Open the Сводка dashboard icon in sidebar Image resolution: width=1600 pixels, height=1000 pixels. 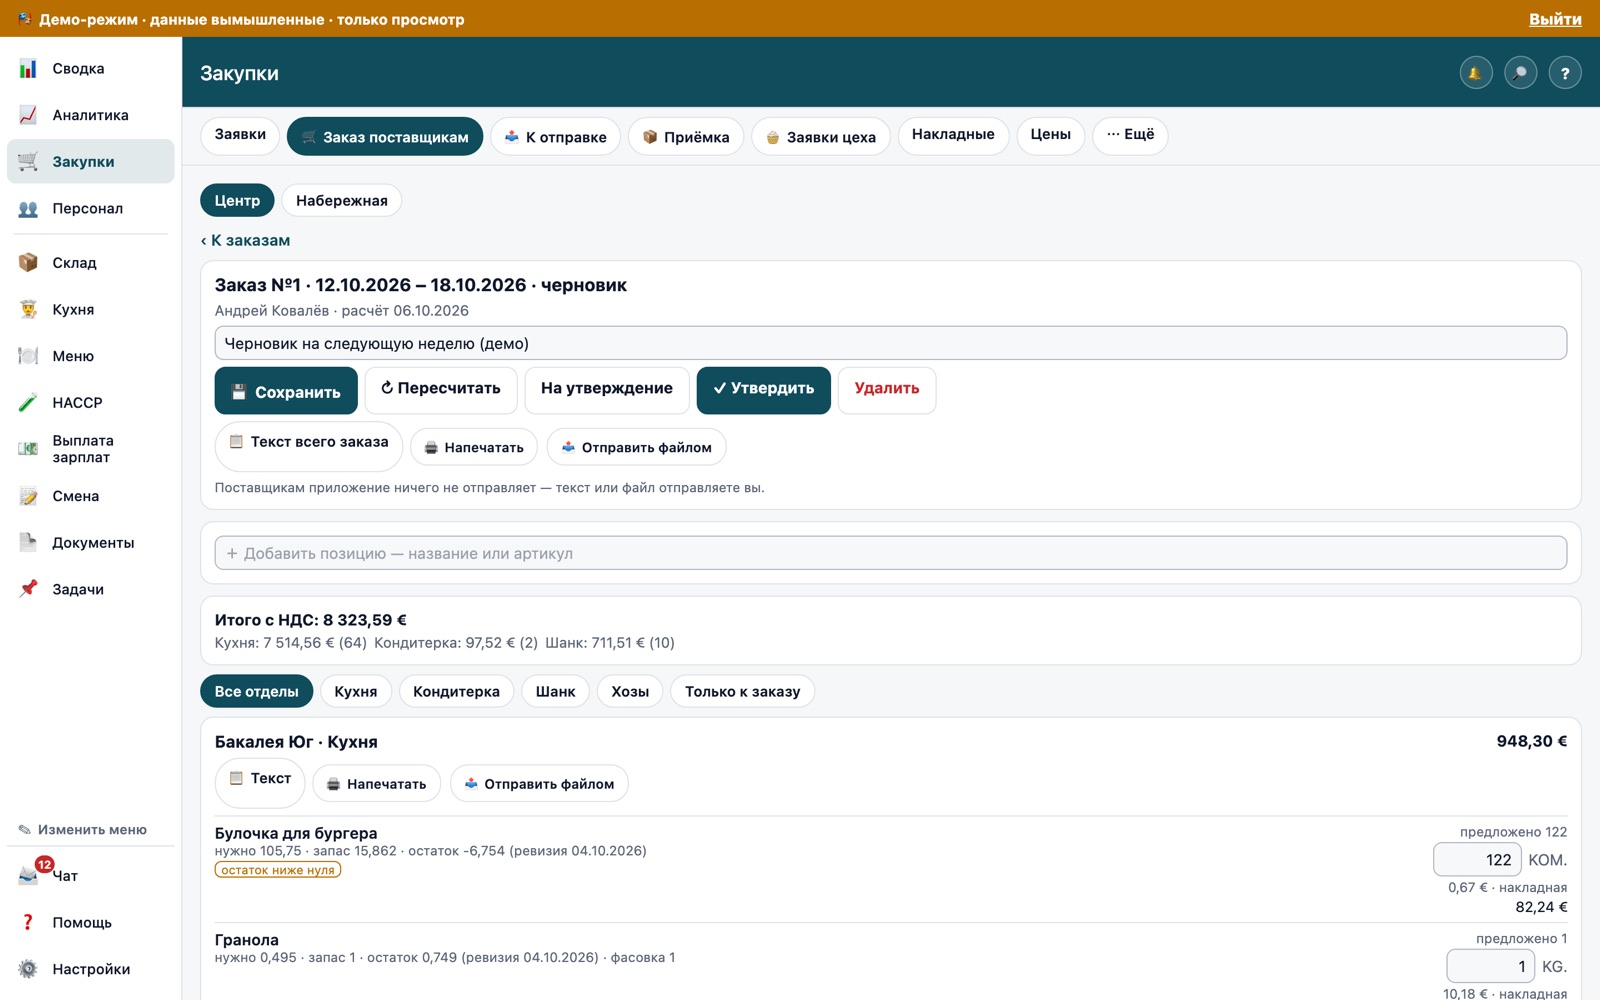click(28, 69)
